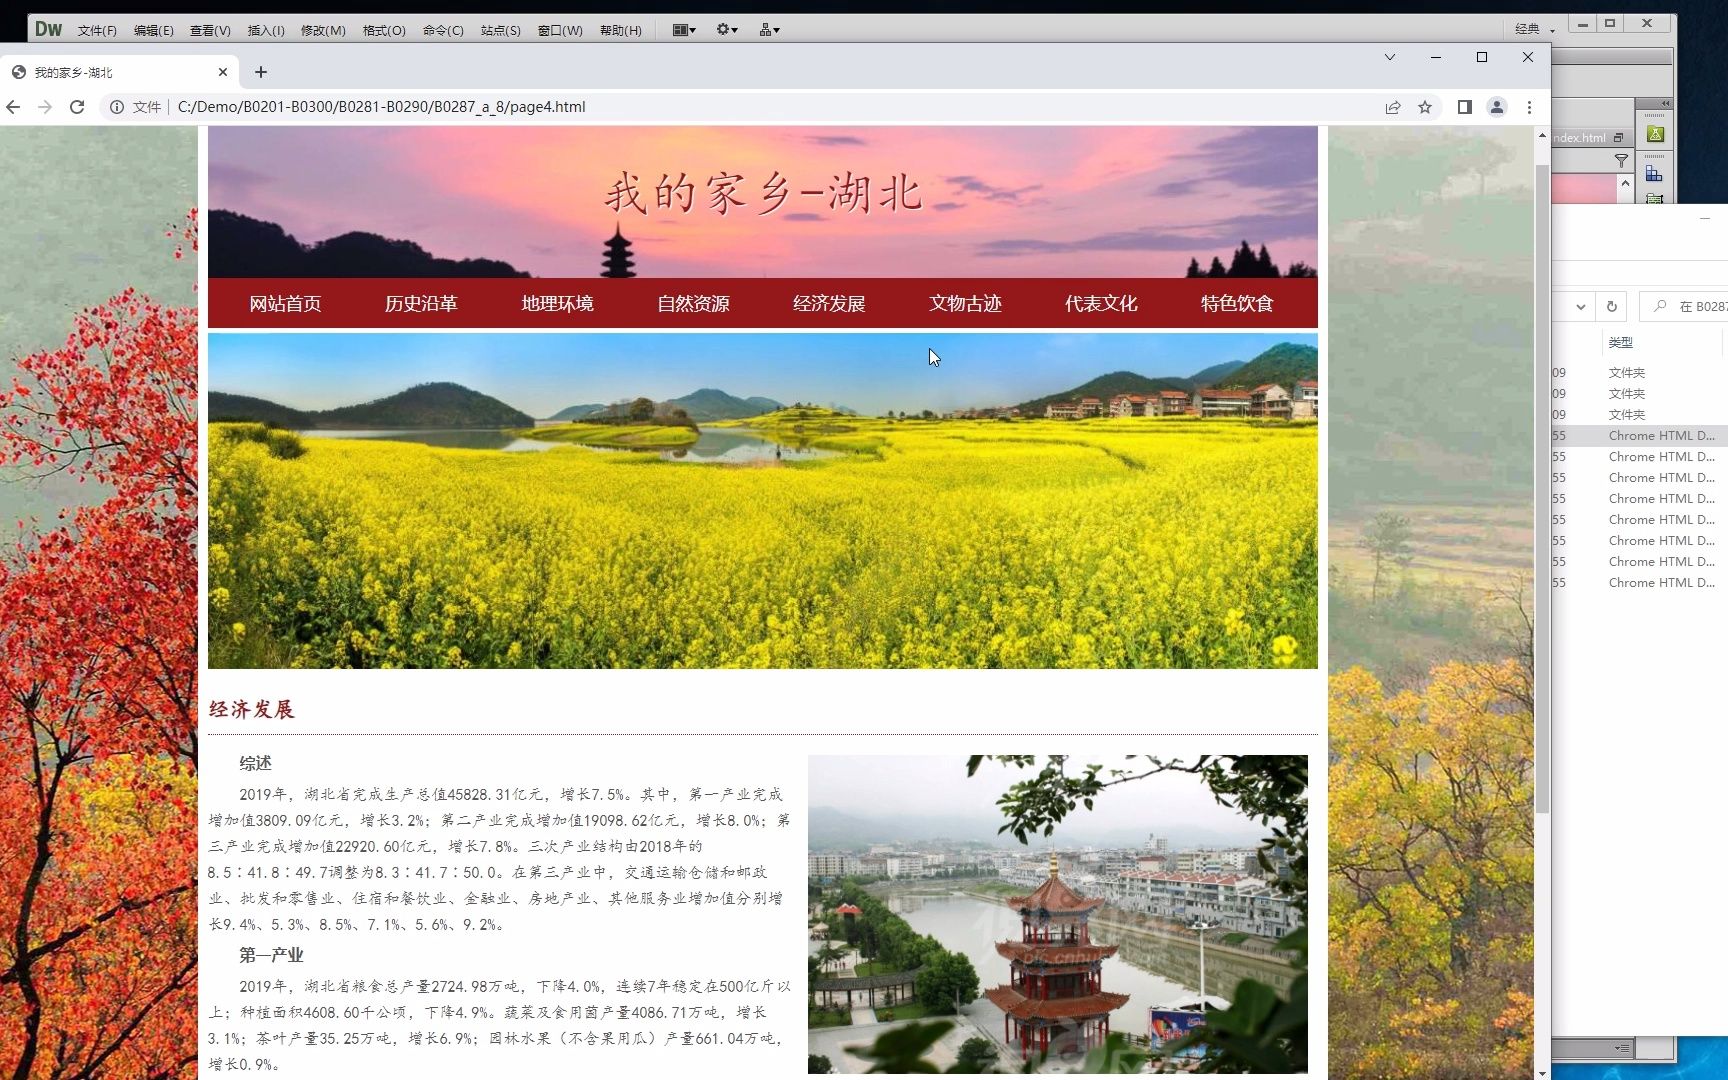Image resolution: width=1728 pixels, height=1080 pixels.
Task: Expand the Explorer address bar dropdown
Action: [1580, 306]
